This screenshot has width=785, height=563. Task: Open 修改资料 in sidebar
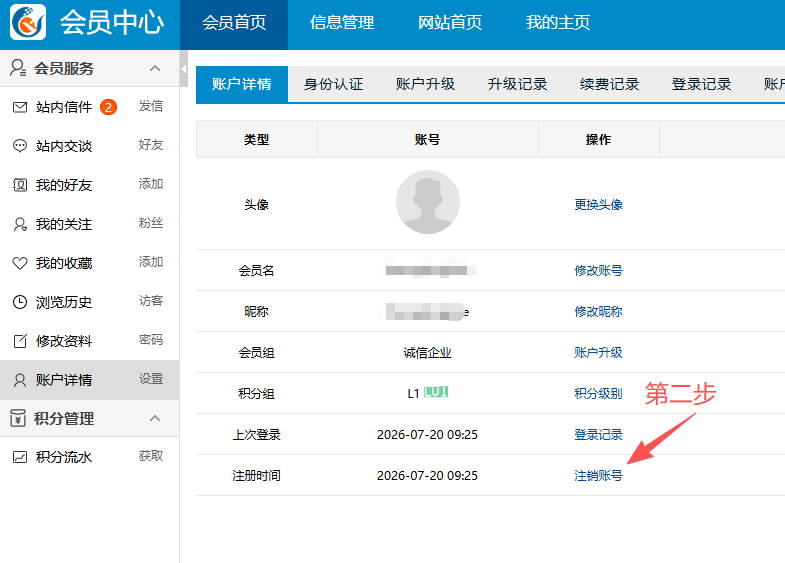click(64, 341)
